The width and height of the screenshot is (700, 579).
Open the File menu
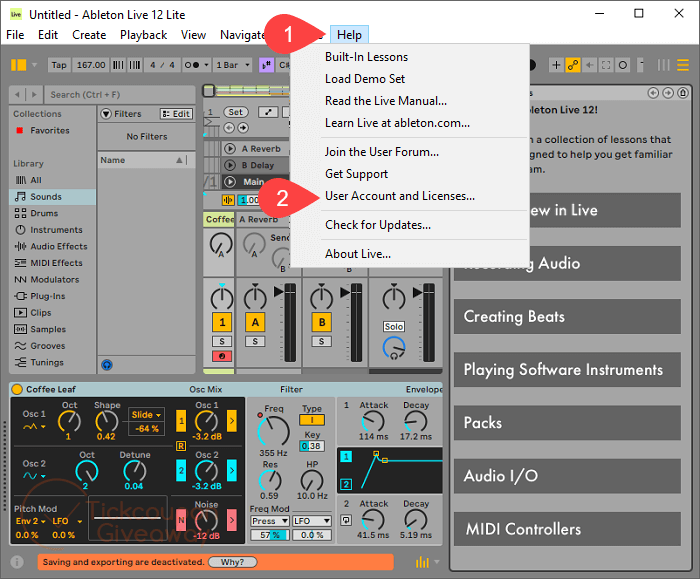[x=15, y=35]
